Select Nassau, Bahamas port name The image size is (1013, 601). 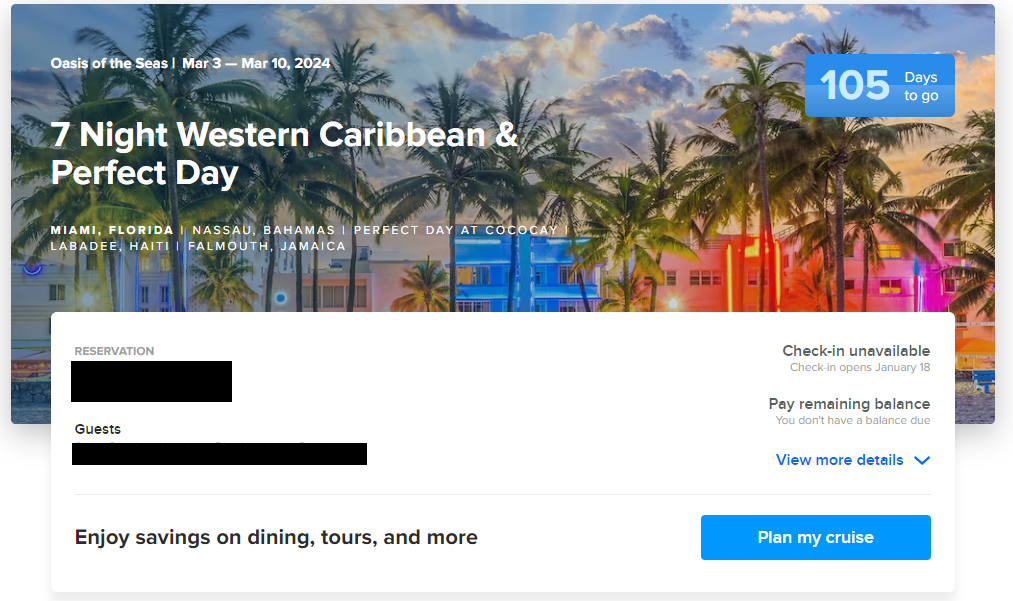point(264,230)
